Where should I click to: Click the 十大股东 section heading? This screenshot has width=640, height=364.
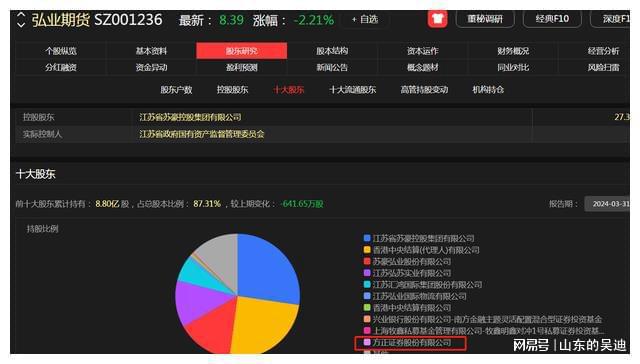click(36, 174)
